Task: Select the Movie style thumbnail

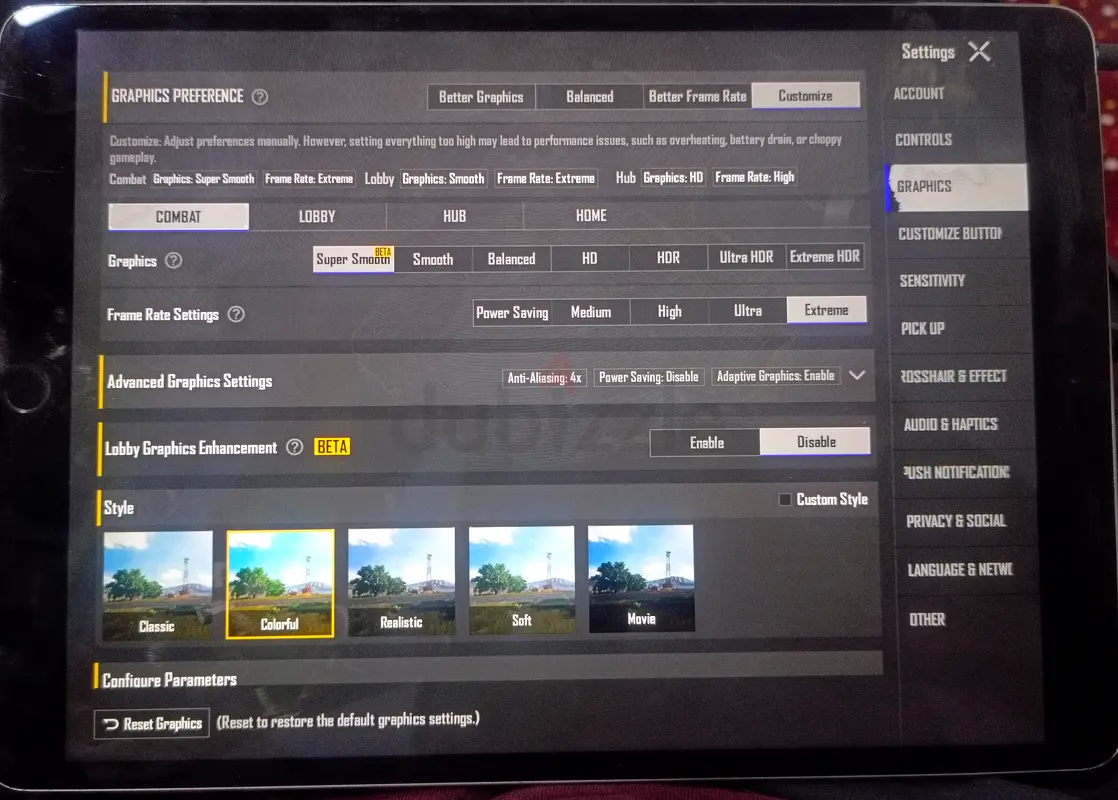Action: tap(641, 579)
